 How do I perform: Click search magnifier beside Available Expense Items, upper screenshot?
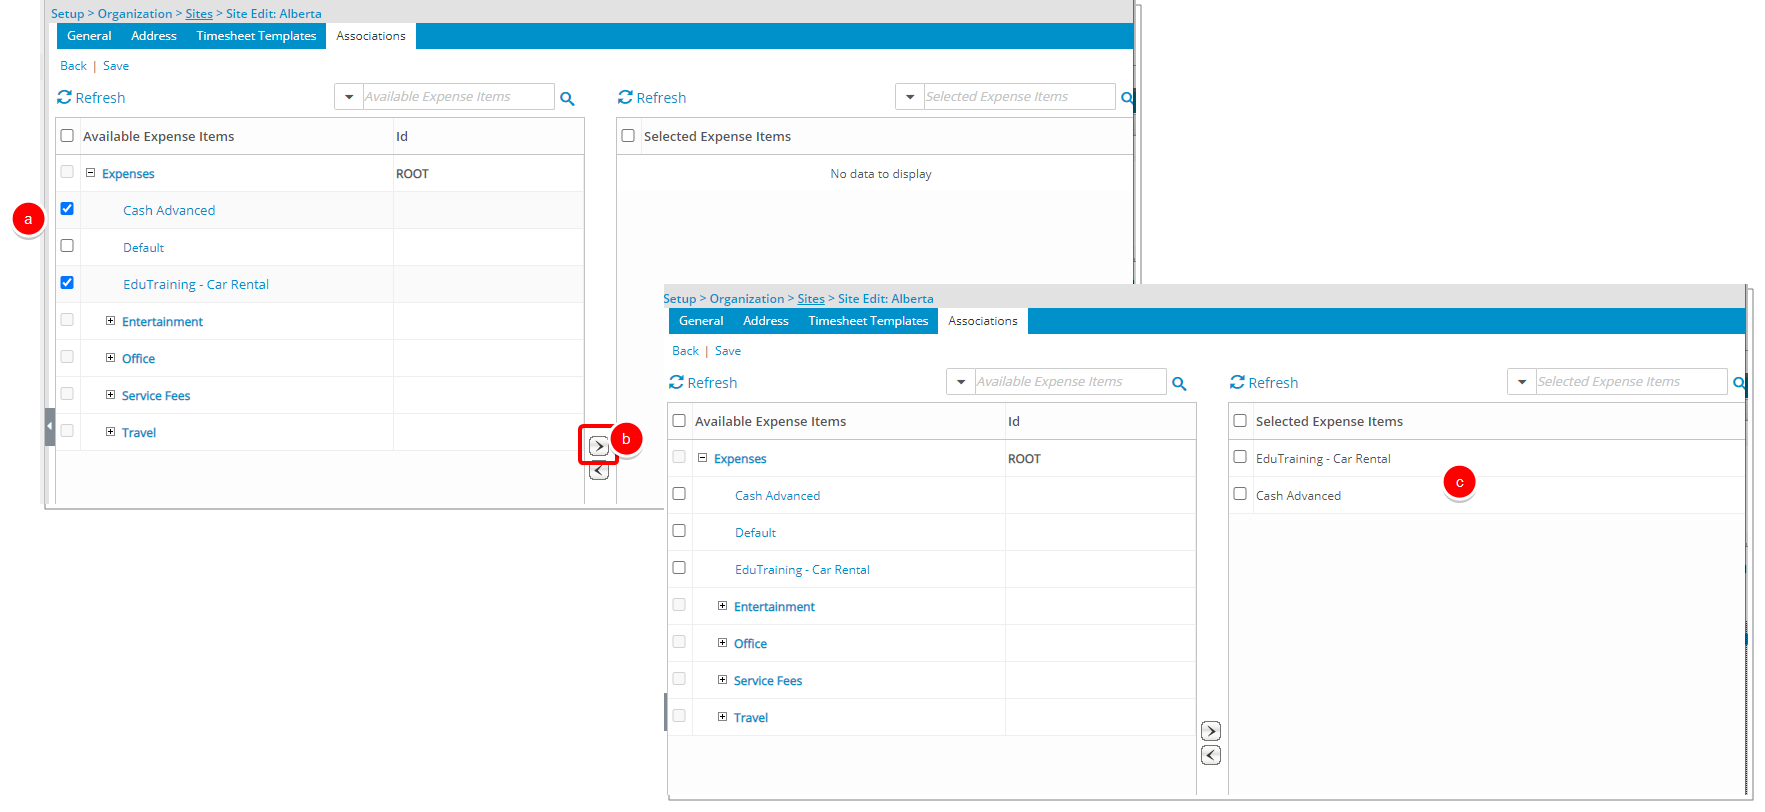(x=567, y=98)
